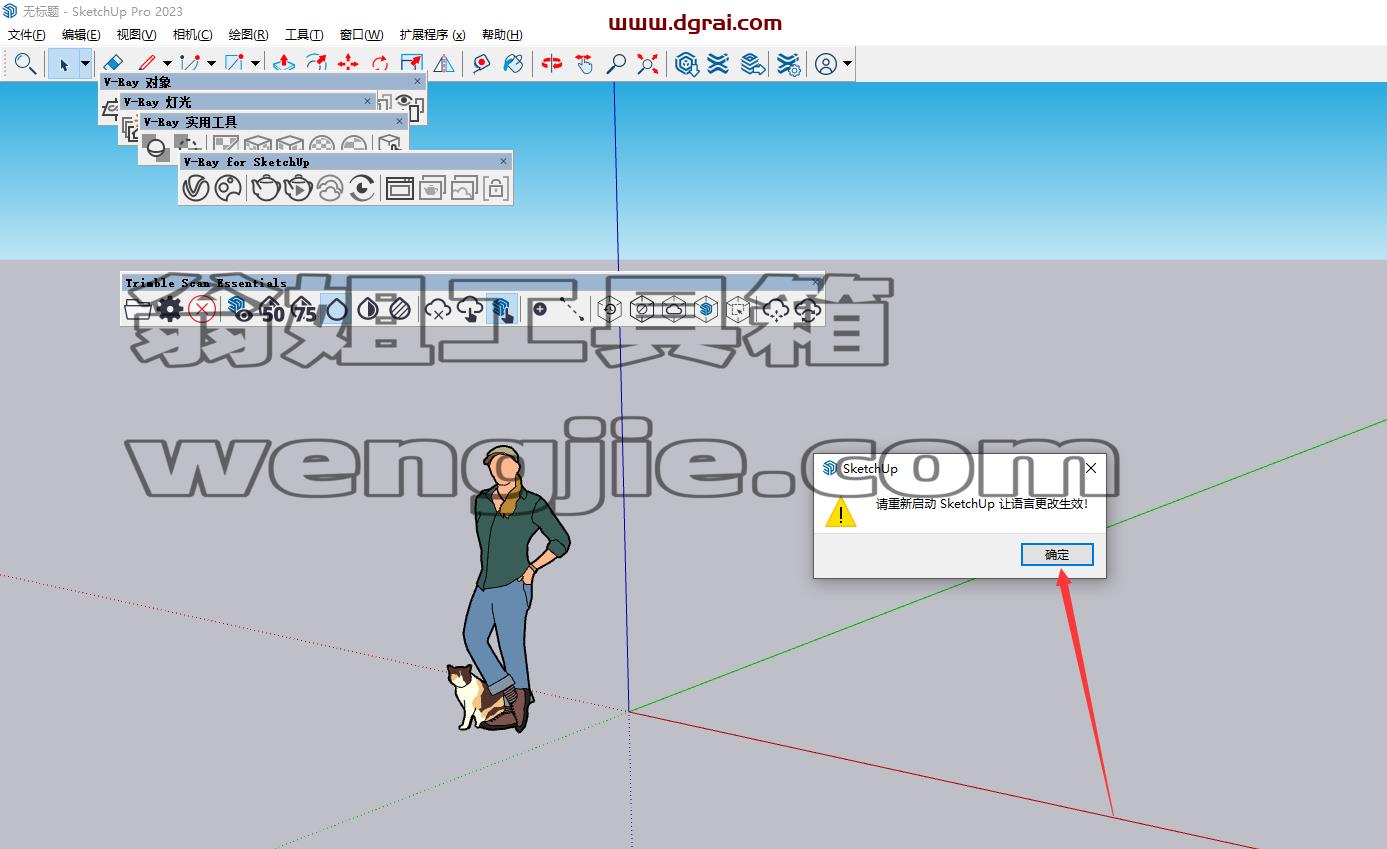This screenshot has width=1387, height=849.
Task: Pick the Eraser tool
Action: pos(113,63)
